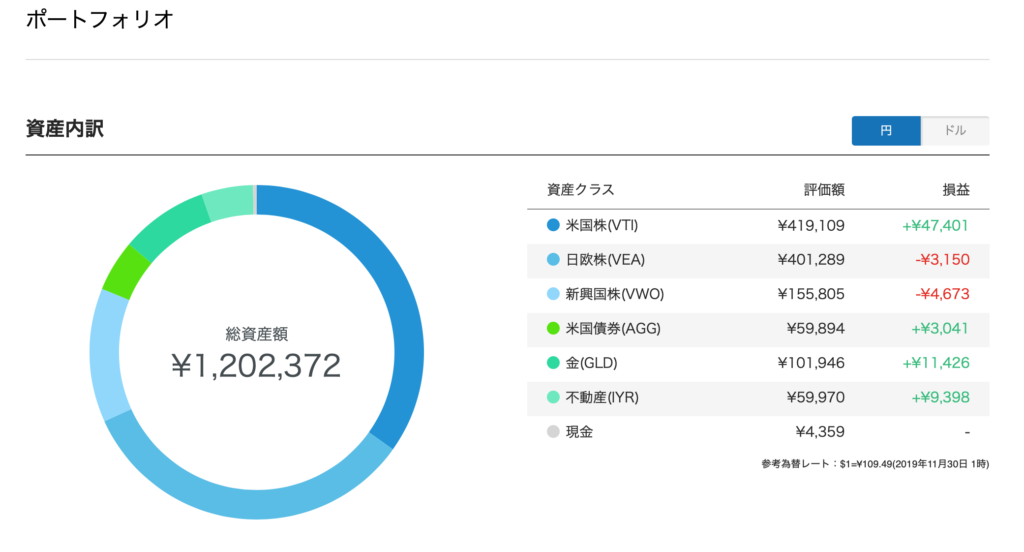Click the 損益 column header
The width and height of the screenshot is (1024, 552).
956,190
